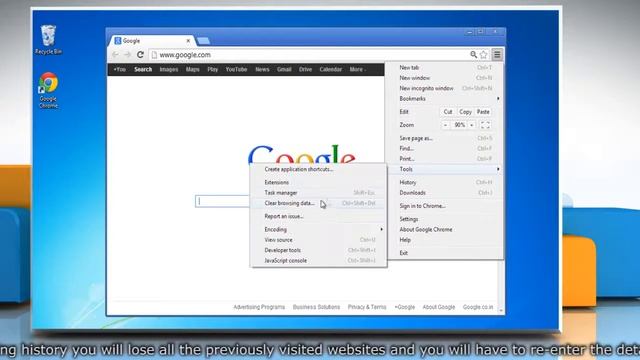This screenshot has height=360, width=640.
Task: Expand the Tools submenu
Action: 445,169
